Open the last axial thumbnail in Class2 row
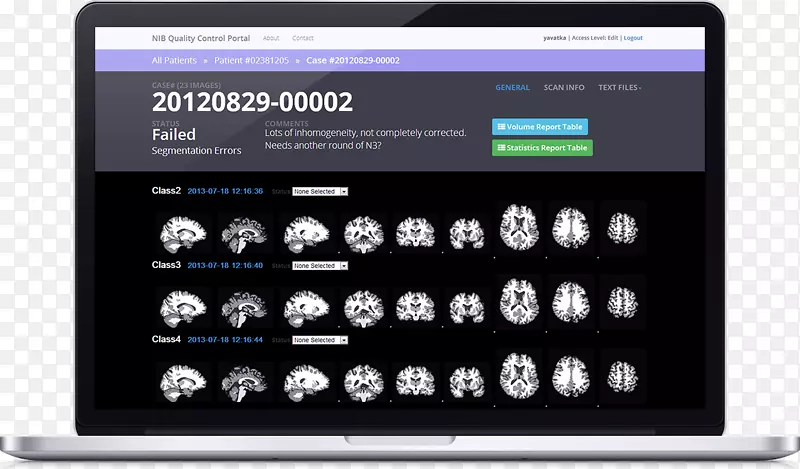 point(622,228)
